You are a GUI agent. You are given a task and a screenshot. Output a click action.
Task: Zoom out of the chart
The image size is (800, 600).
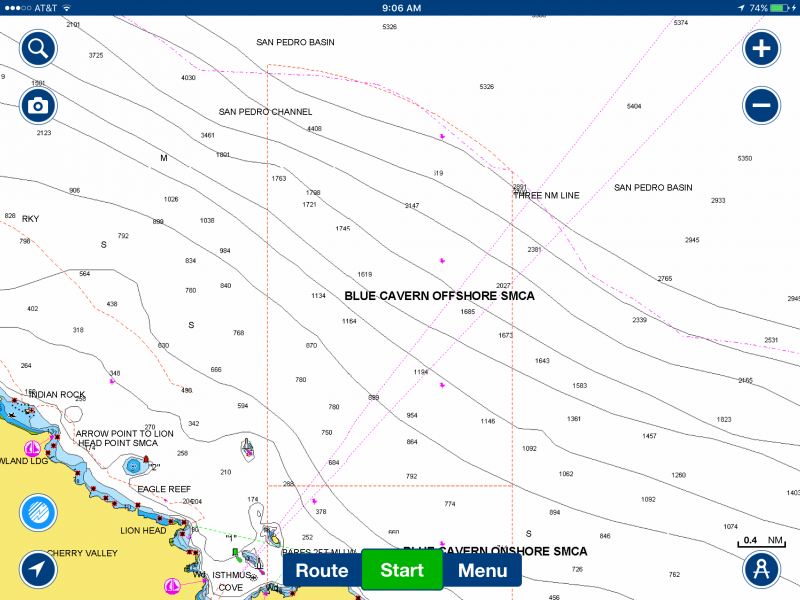(760, 104)
